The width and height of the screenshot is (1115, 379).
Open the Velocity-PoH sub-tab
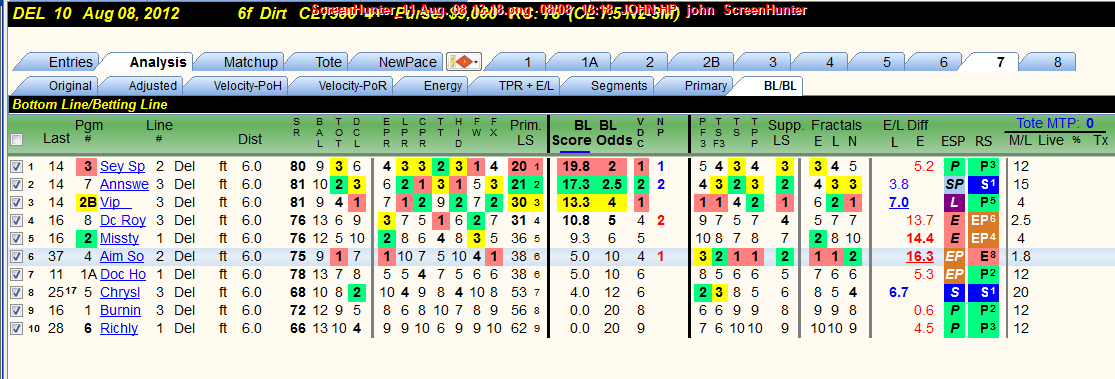pos(247,86)
